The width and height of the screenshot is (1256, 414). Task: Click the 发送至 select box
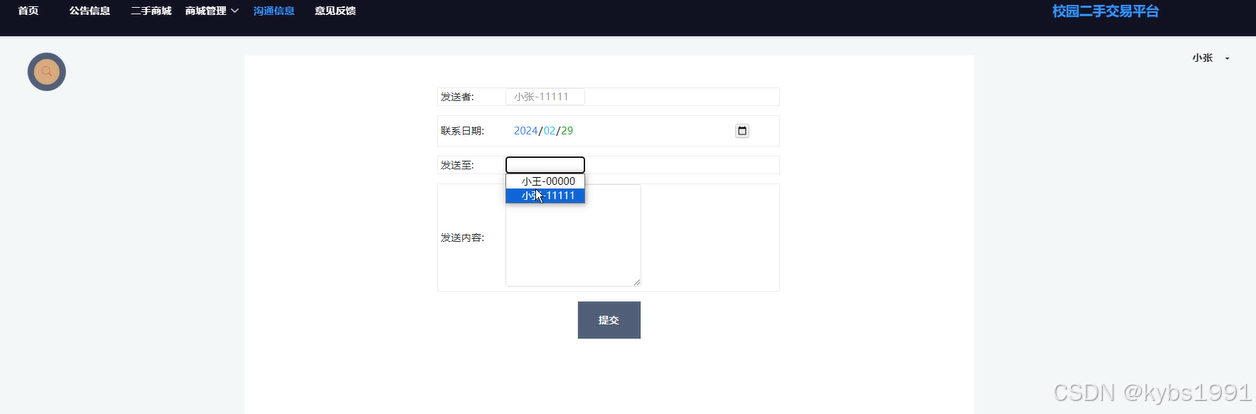(545, 165)
